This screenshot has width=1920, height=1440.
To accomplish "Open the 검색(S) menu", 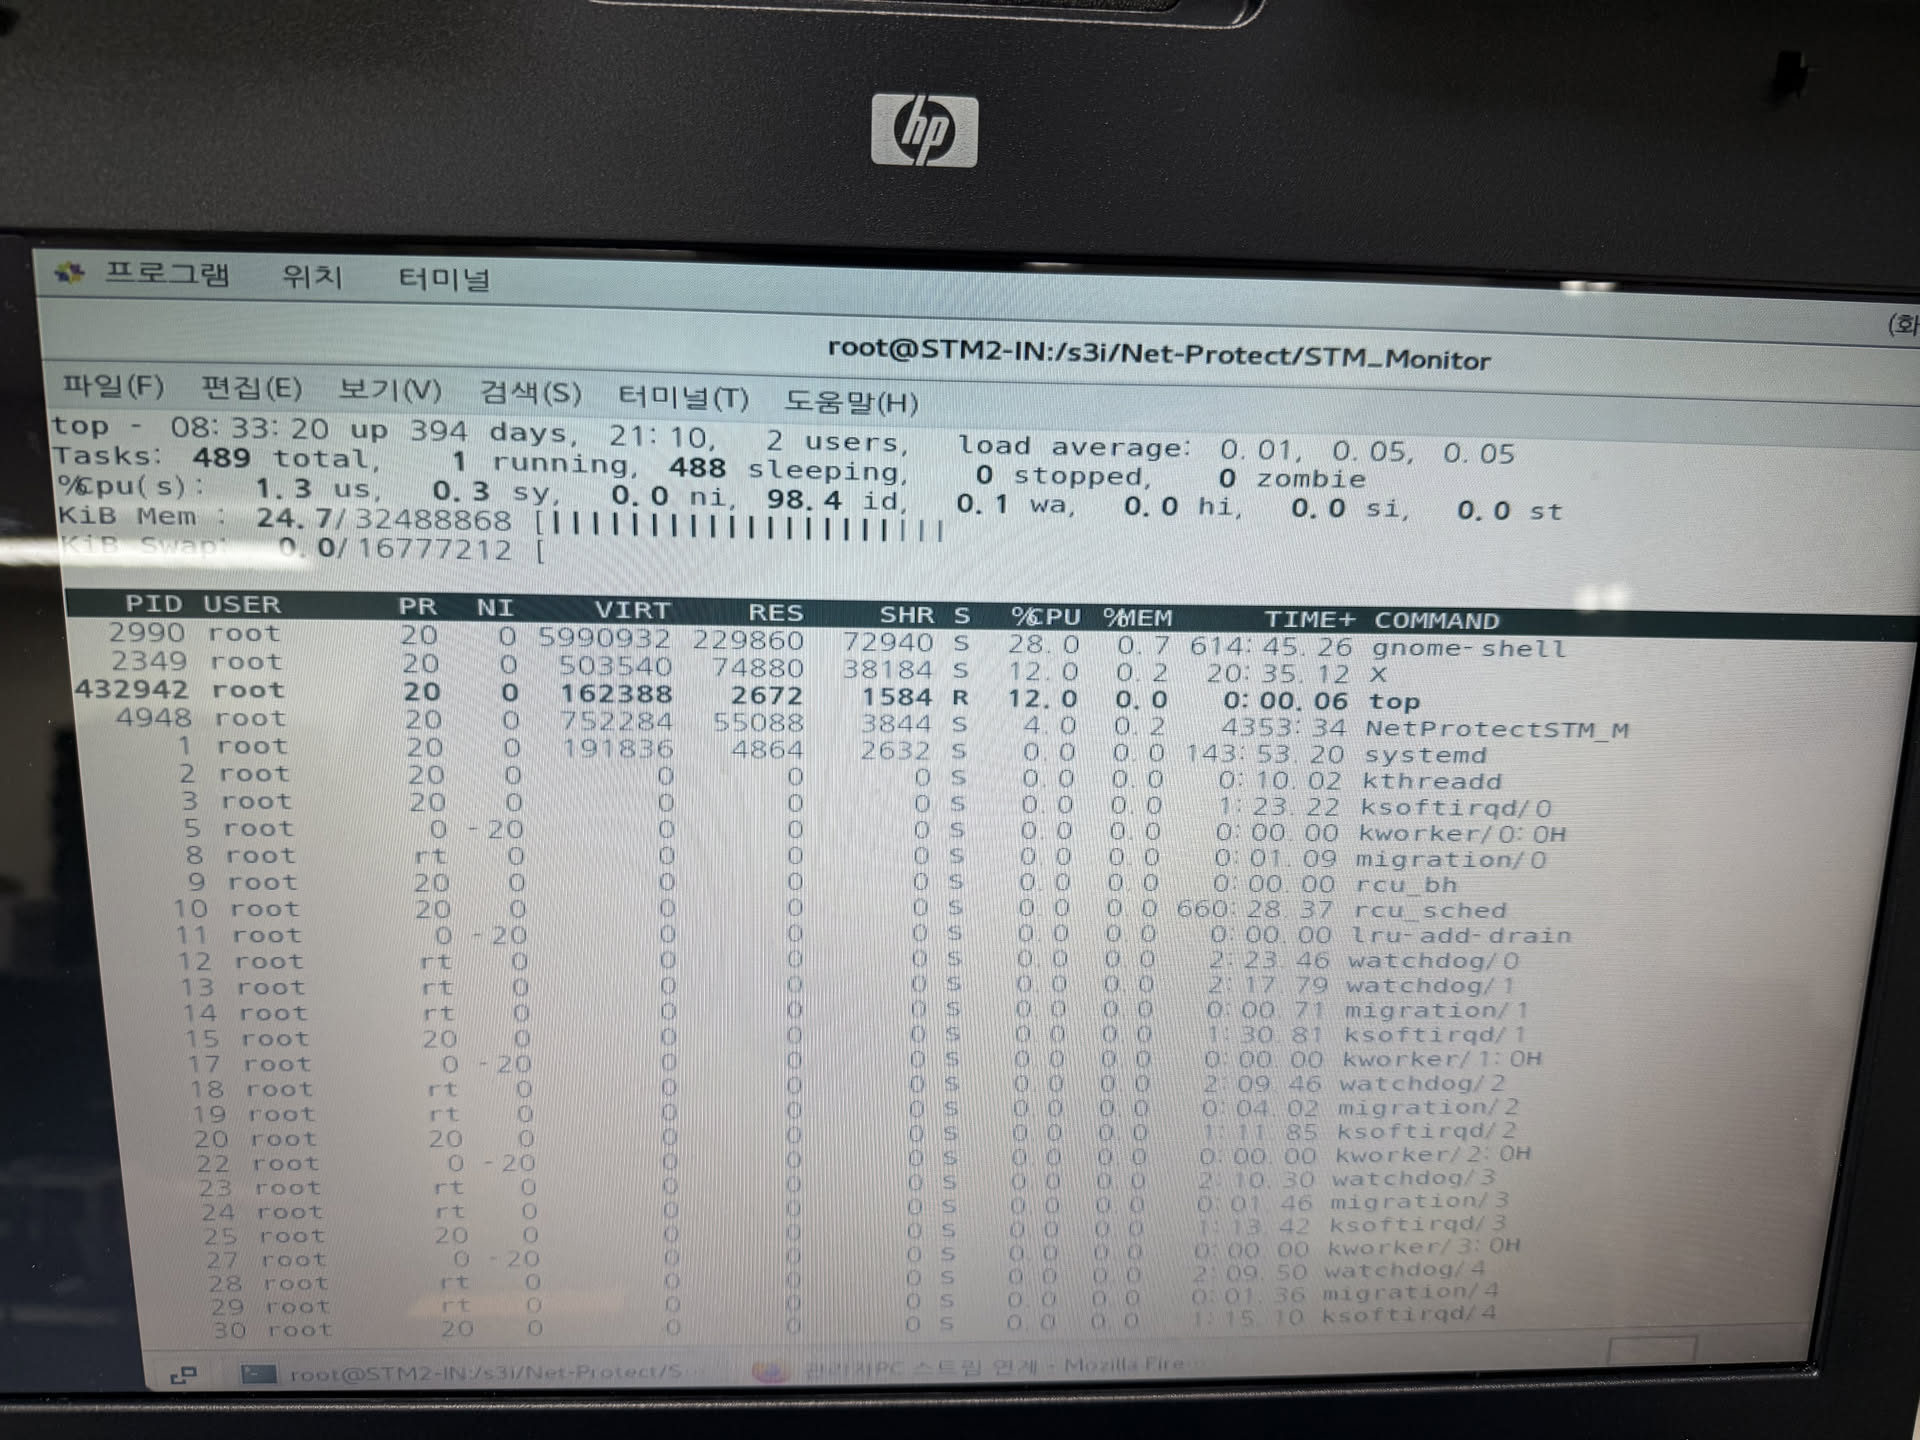I will (x=530, y=393).
